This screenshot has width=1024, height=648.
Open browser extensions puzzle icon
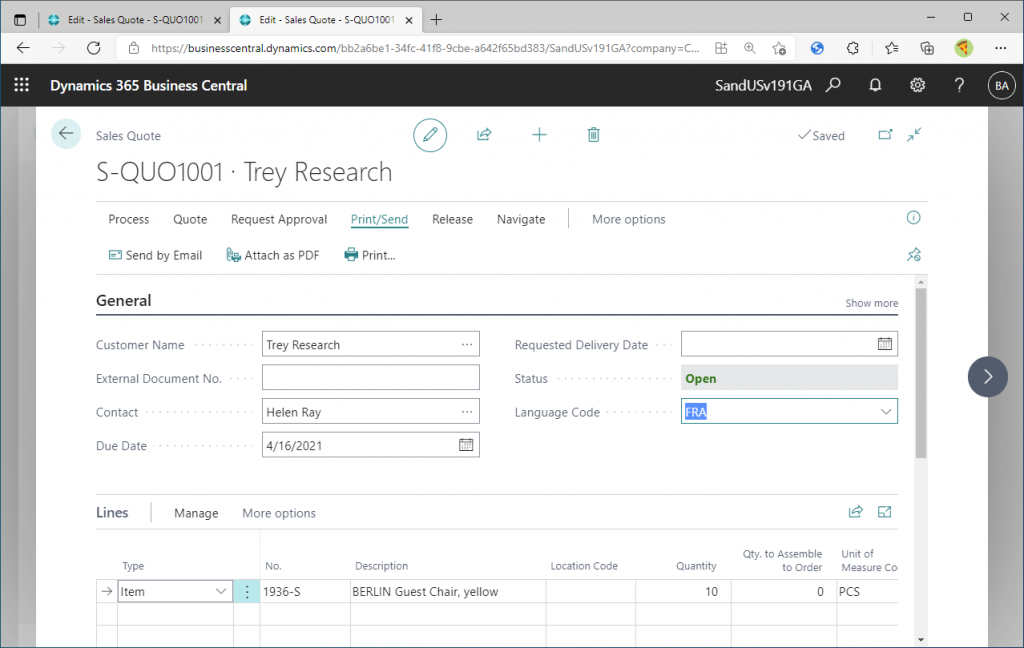[x=852, y=48]
